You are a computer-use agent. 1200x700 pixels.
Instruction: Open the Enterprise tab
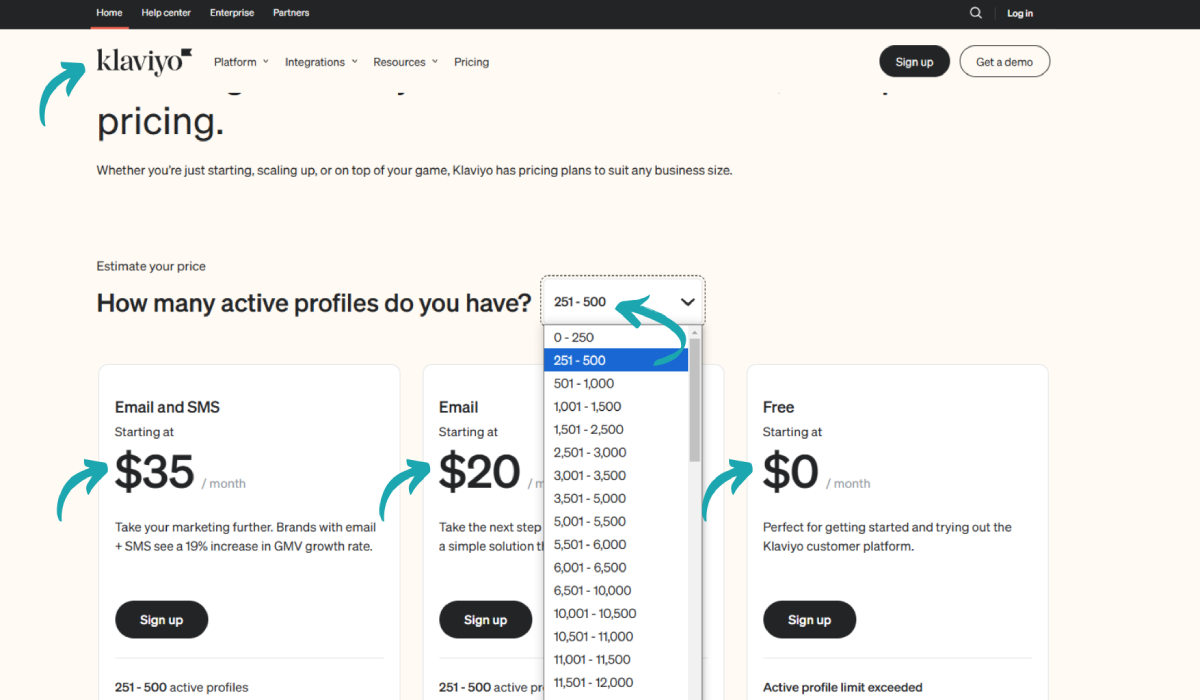tap(232, 13)
